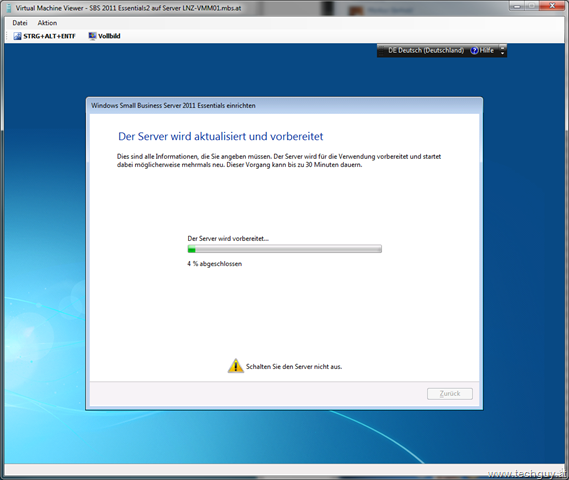Click heading 'Der Server wird aktualisiert und vorbereitet'

click(221, 136)
